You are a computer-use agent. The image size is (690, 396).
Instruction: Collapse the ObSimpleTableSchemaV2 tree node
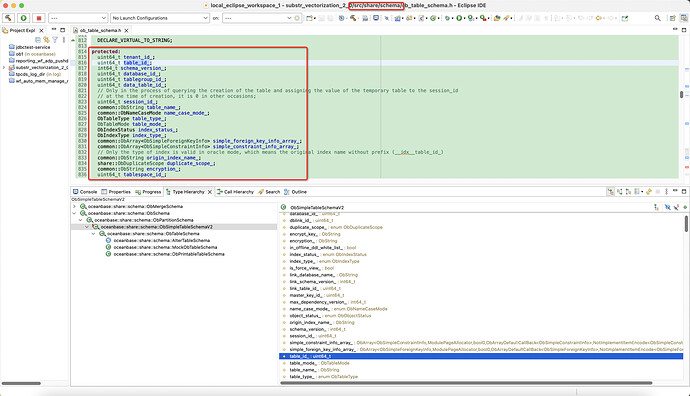tap(87, 227)
